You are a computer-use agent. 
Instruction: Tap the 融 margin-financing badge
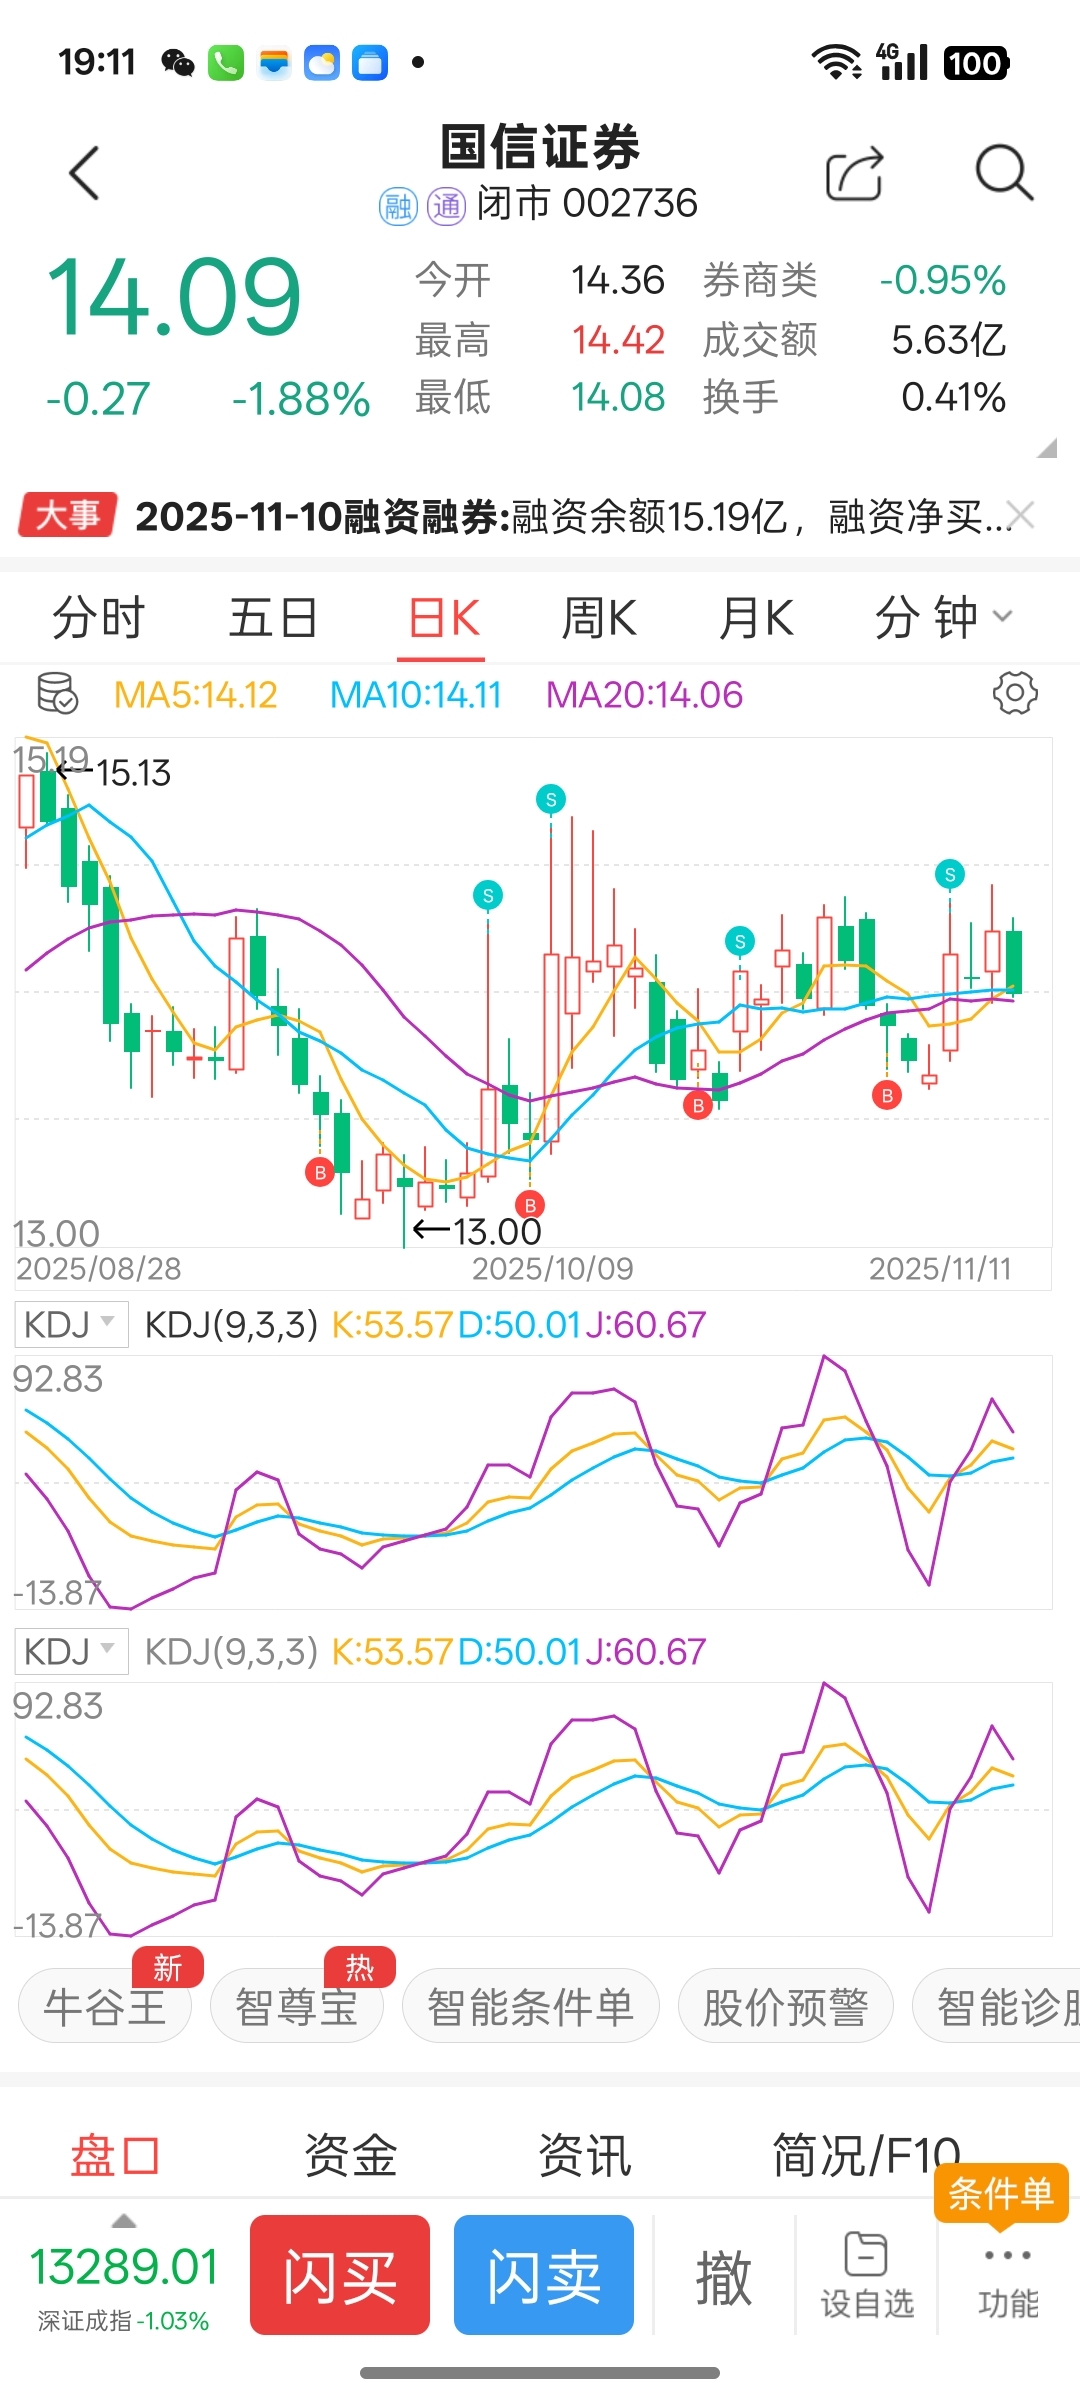pos(398,206)
